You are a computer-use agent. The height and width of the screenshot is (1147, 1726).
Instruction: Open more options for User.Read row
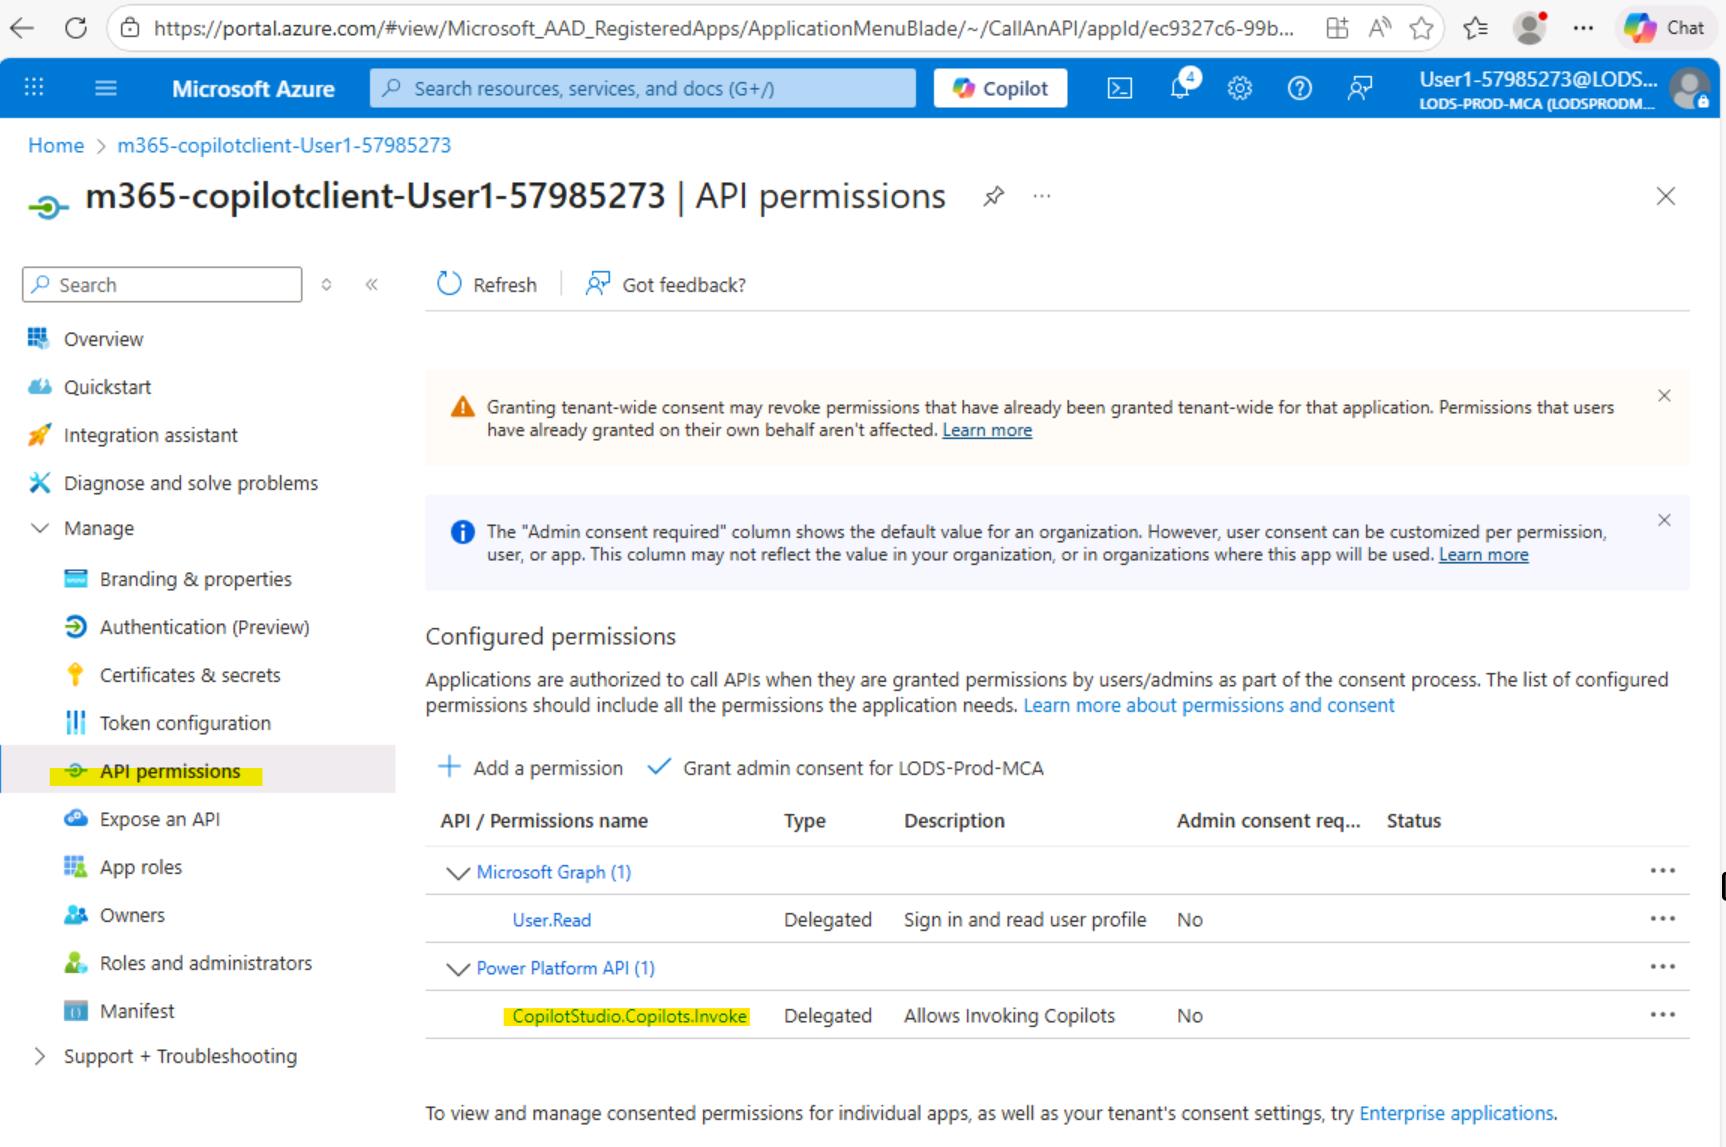tap(1662, 919)
